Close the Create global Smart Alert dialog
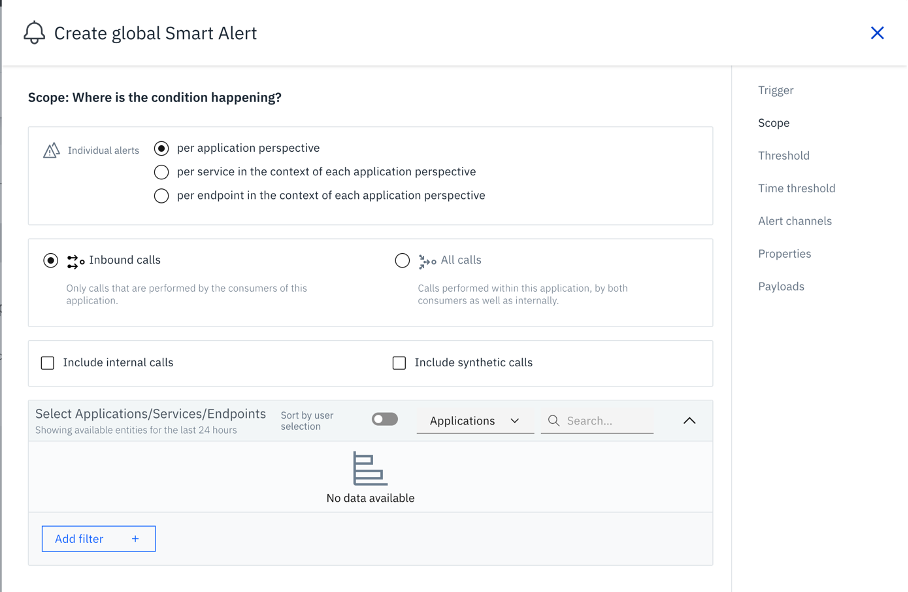Image resolution: width=908 pixels, height=592 pixels. point(877,33)
